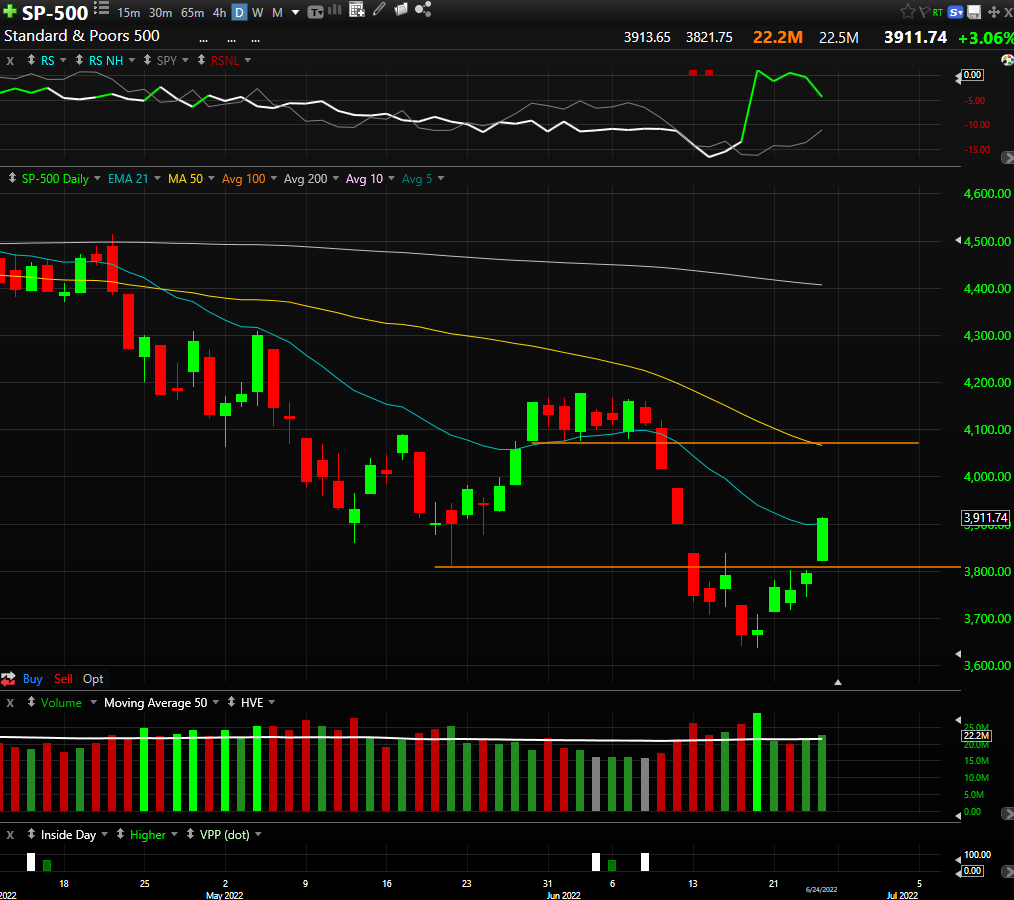Click the reorder arrows next to HVE

click(231, 702)
